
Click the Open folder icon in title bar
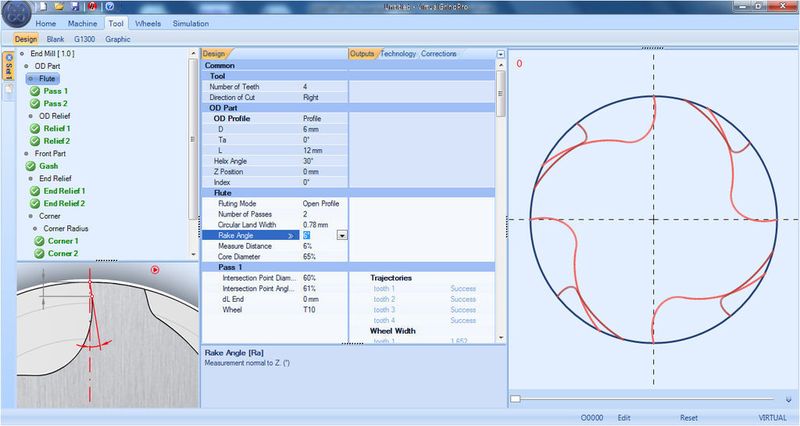(59, 7)
